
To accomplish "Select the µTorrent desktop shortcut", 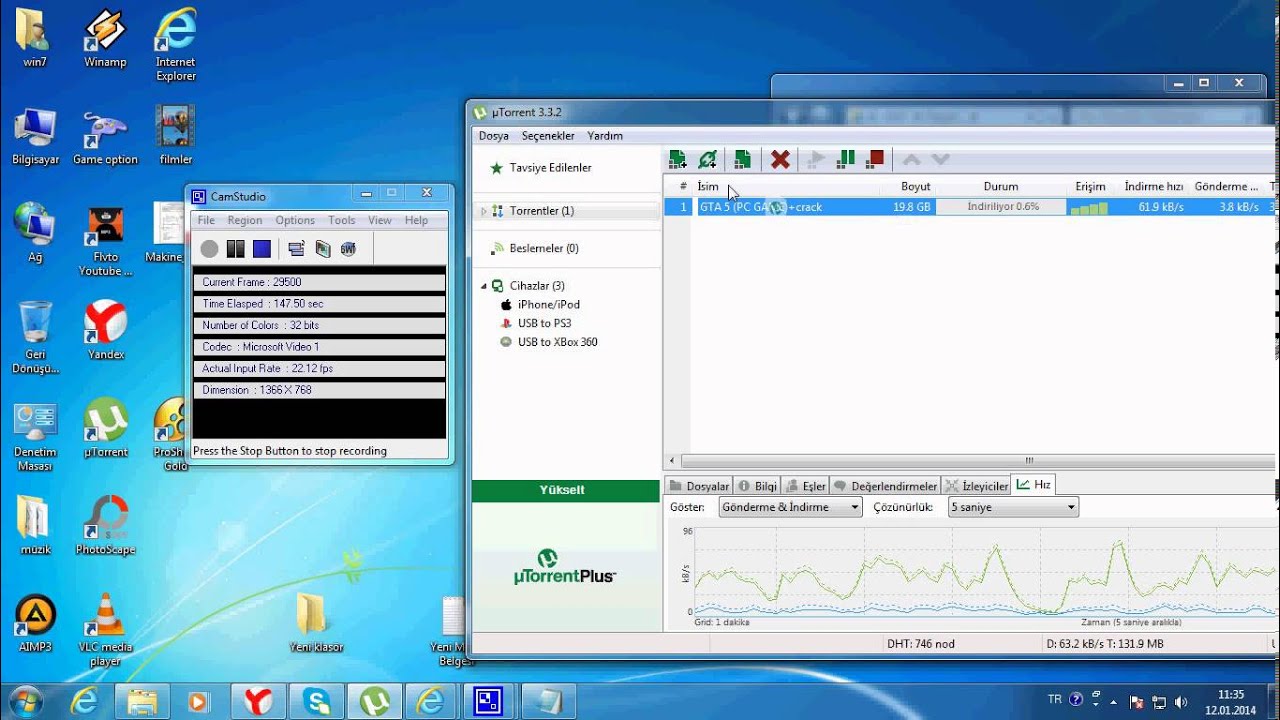I will (105, 427).
